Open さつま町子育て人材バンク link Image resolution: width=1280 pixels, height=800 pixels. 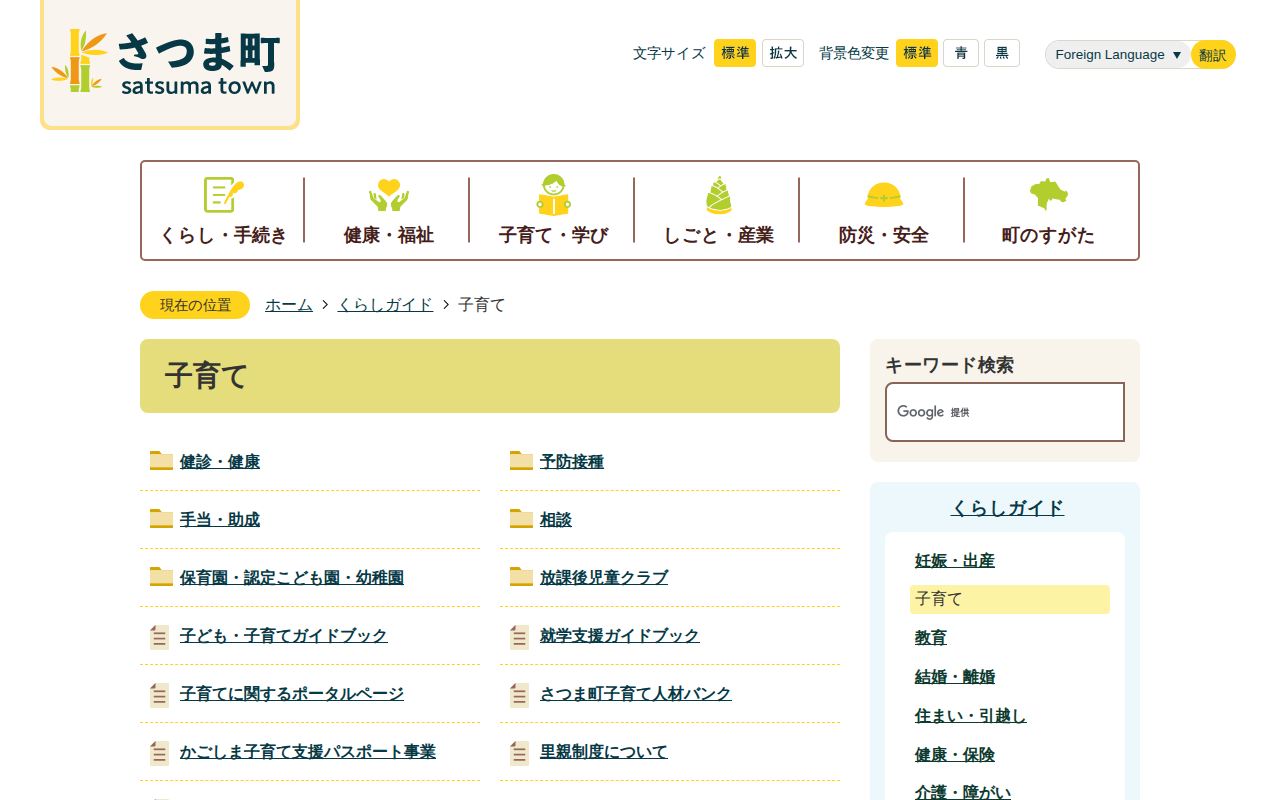[636, 694]
